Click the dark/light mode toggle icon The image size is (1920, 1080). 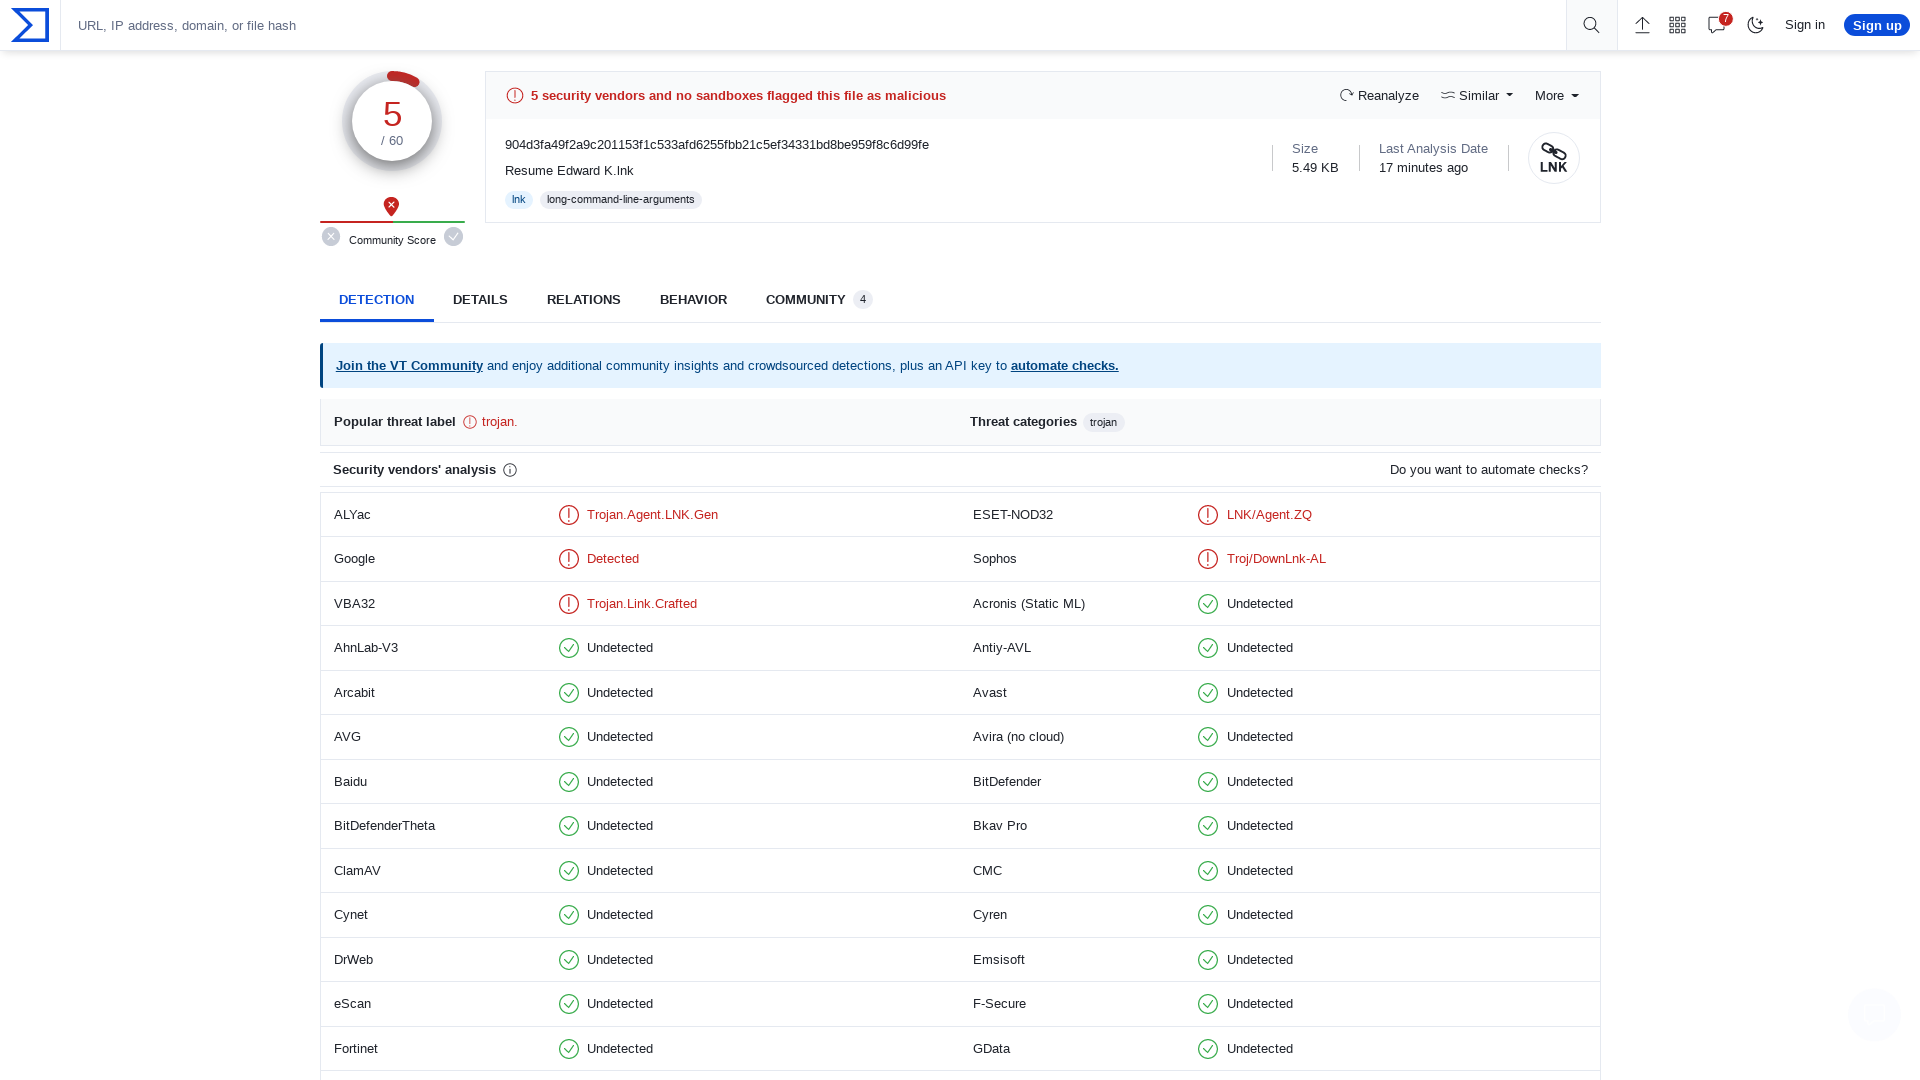[x=1755, y=25]
